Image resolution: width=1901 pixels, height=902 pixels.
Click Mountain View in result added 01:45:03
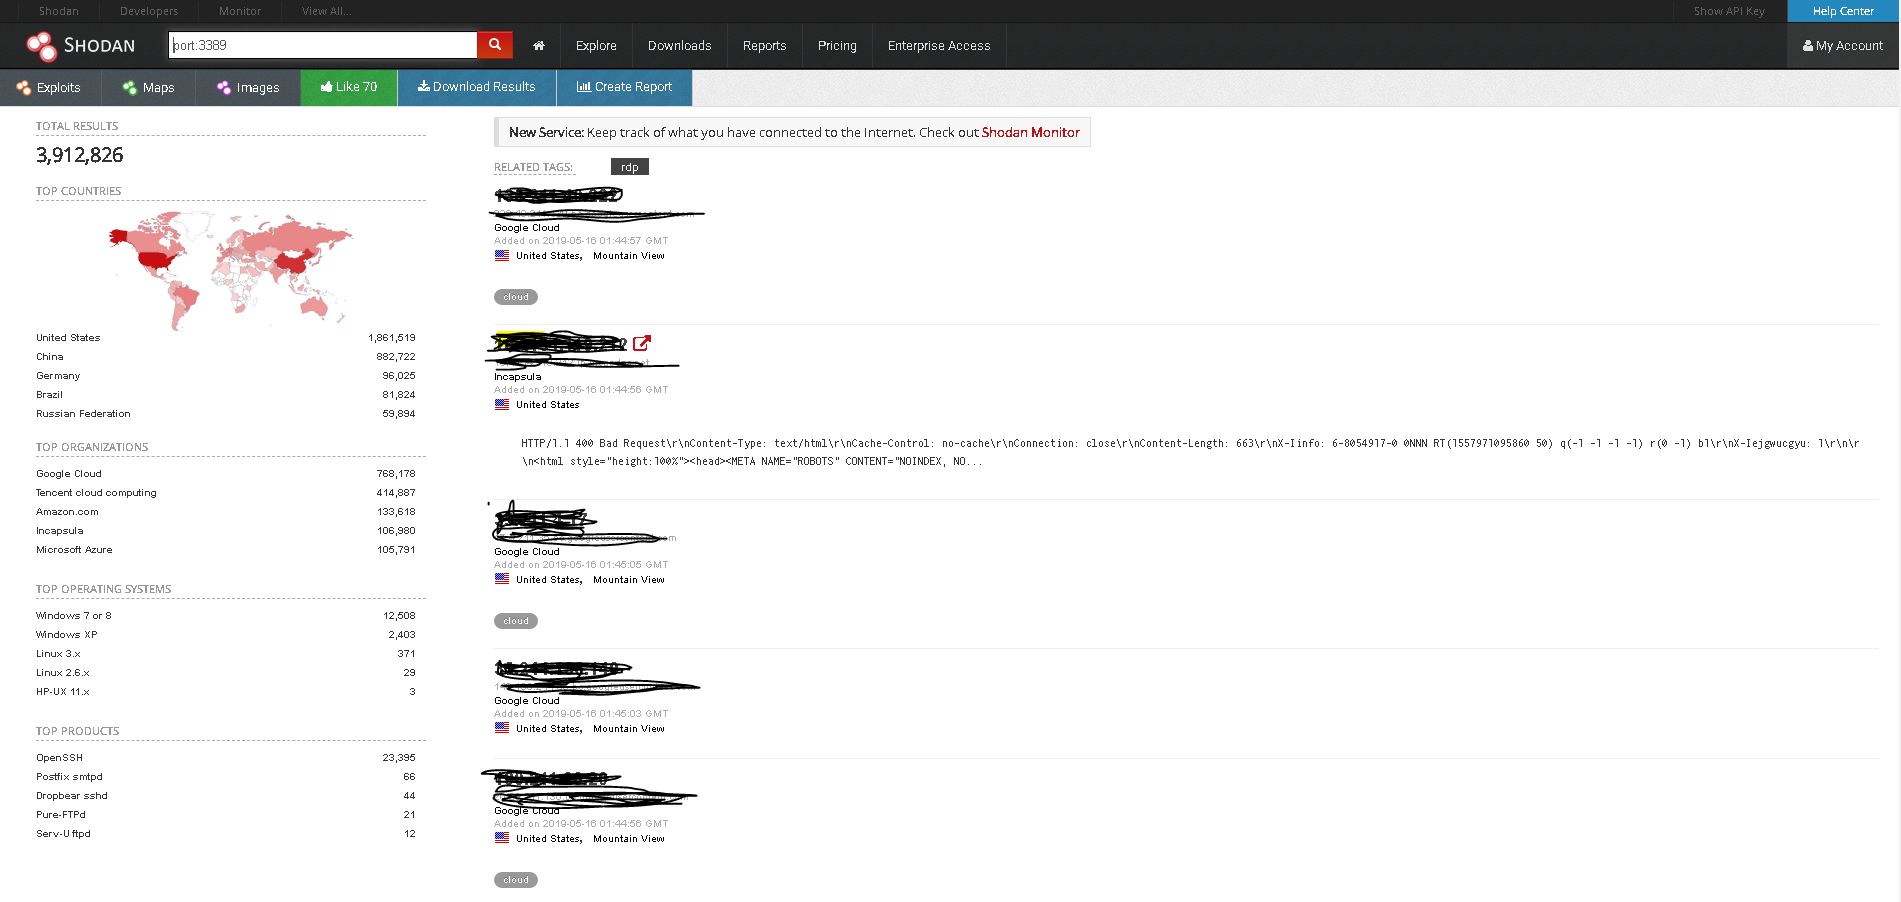[629, 729]
